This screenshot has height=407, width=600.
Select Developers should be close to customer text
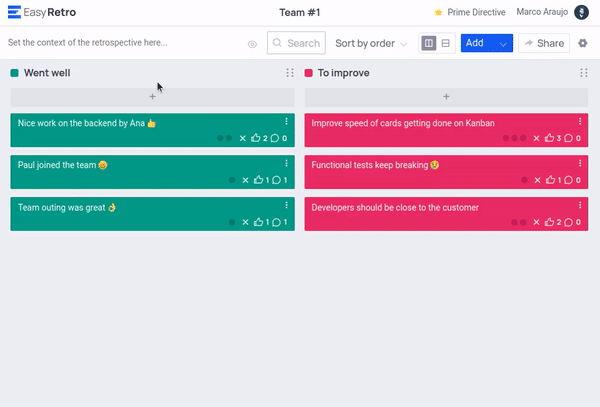[x=395, y=208]
